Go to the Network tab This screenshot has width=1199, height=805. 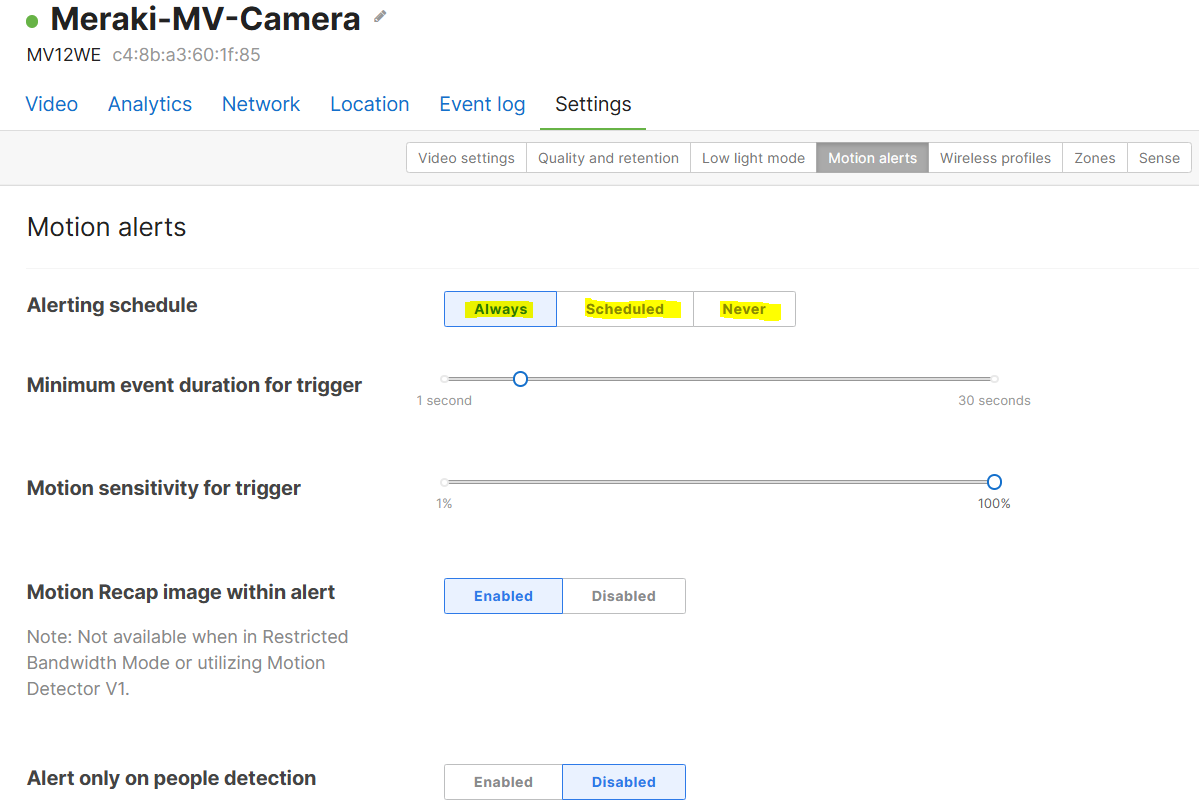261,104
